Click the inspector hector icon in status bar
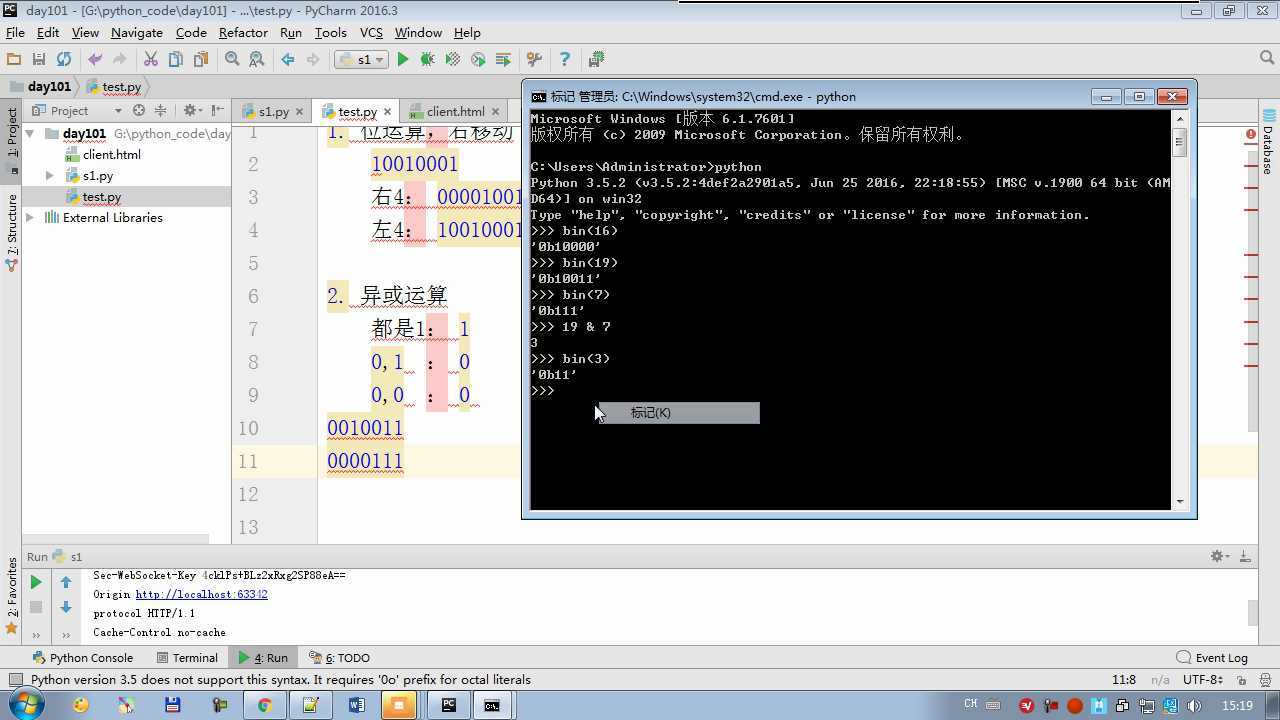This screenshot has height=720, width=1280. point(1265,679)
